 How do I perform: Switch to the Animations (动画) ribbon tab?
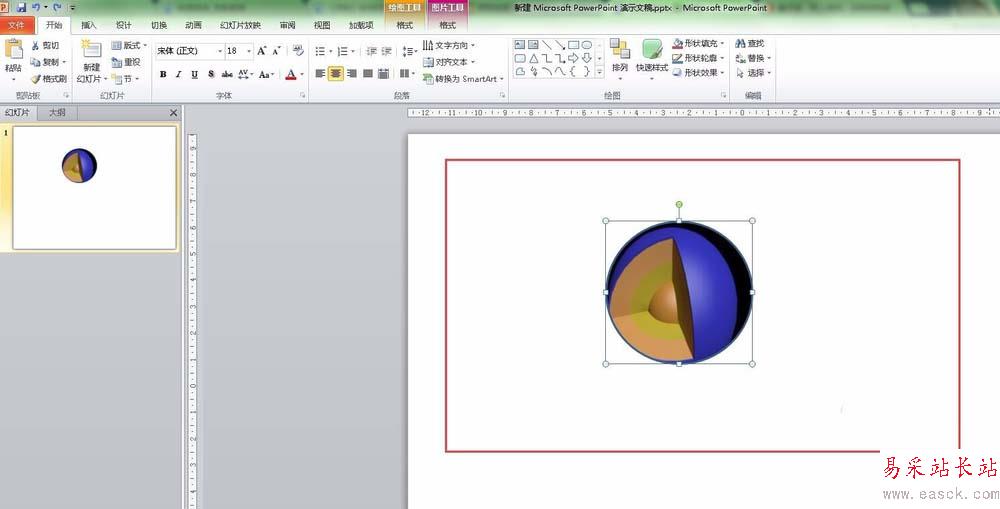click(x=193, y=25)
